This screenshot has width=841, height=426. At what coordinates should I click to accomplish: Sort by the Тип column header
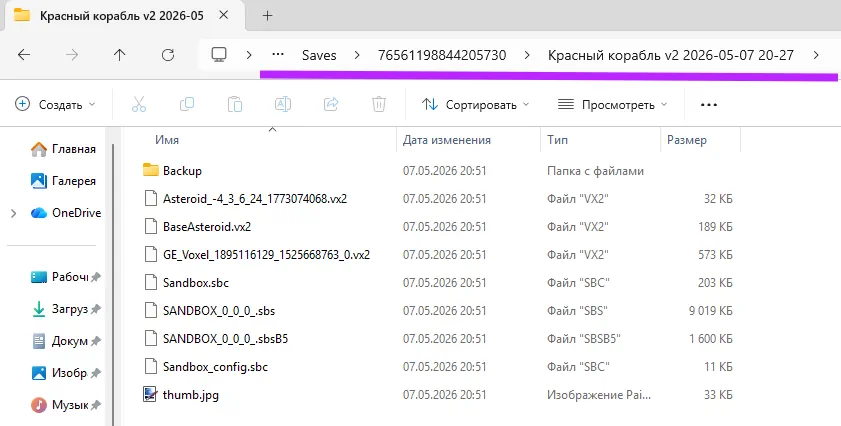click(557, 139)
